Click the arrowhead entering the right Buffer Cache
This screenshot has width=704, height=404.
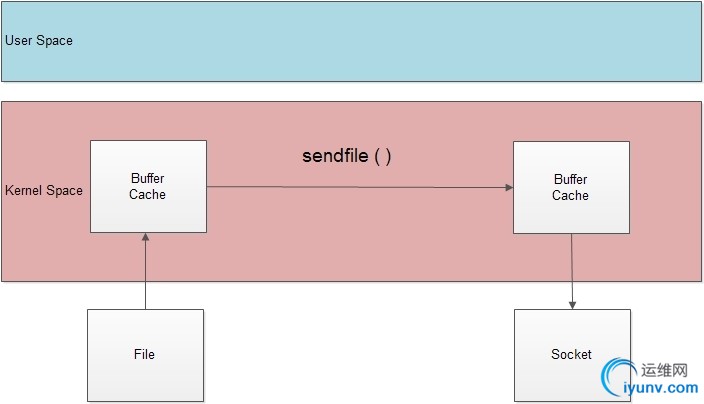point(509,187)
